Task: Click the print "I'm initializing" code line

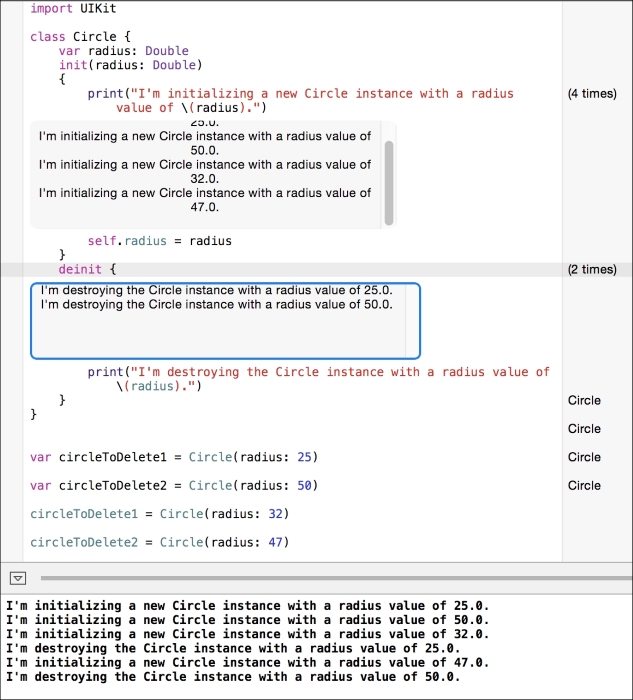Action: 300,101
